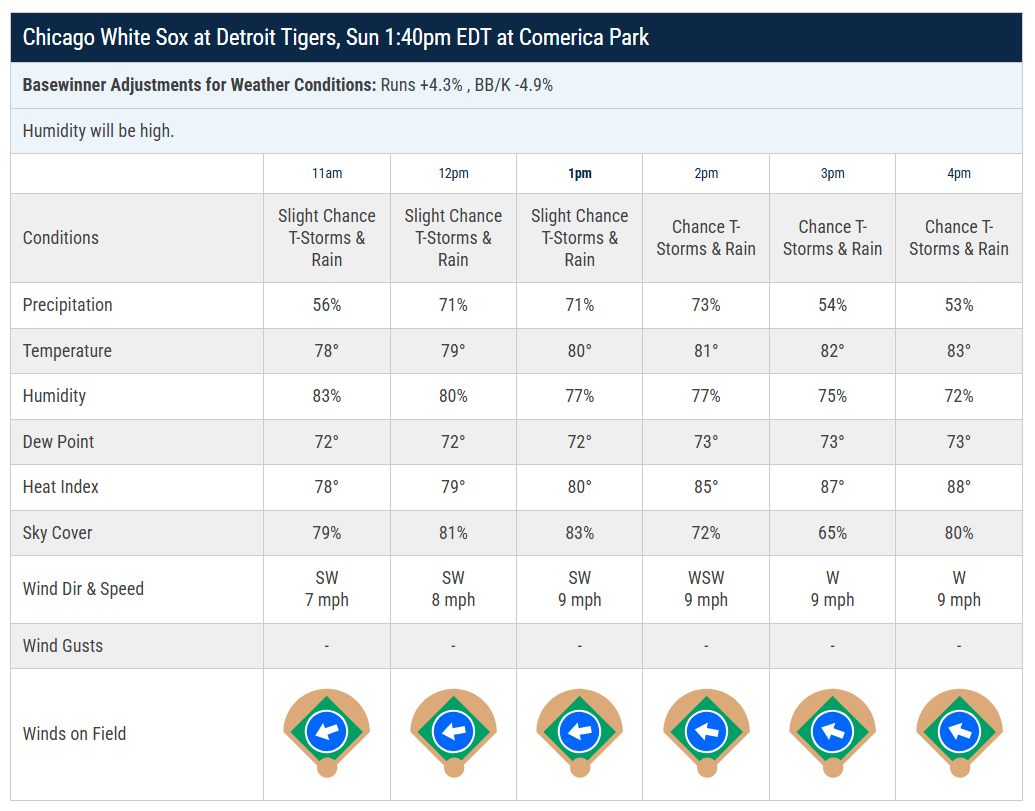
Task: Click the 73% precipitation value at 2pm
Action: (x=706, y=306)
